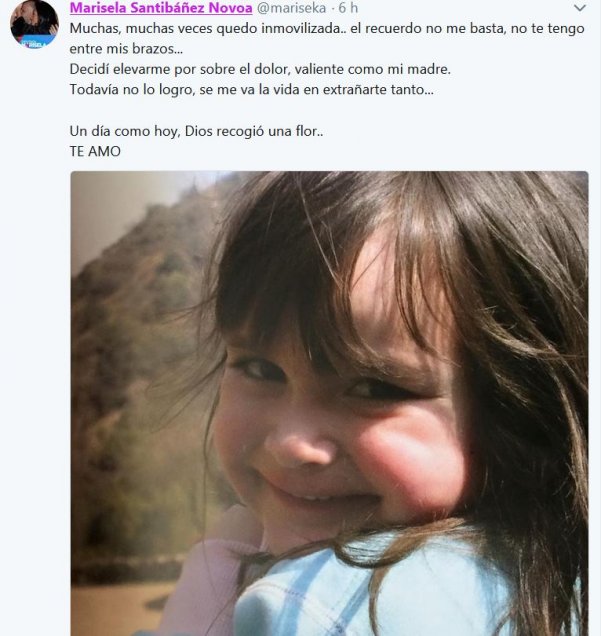Open the tweet via '6 h' timestamp
Image resolution: width=601 pixels, height=636 pixels.
pyautogui.click(x=346, y=8)
